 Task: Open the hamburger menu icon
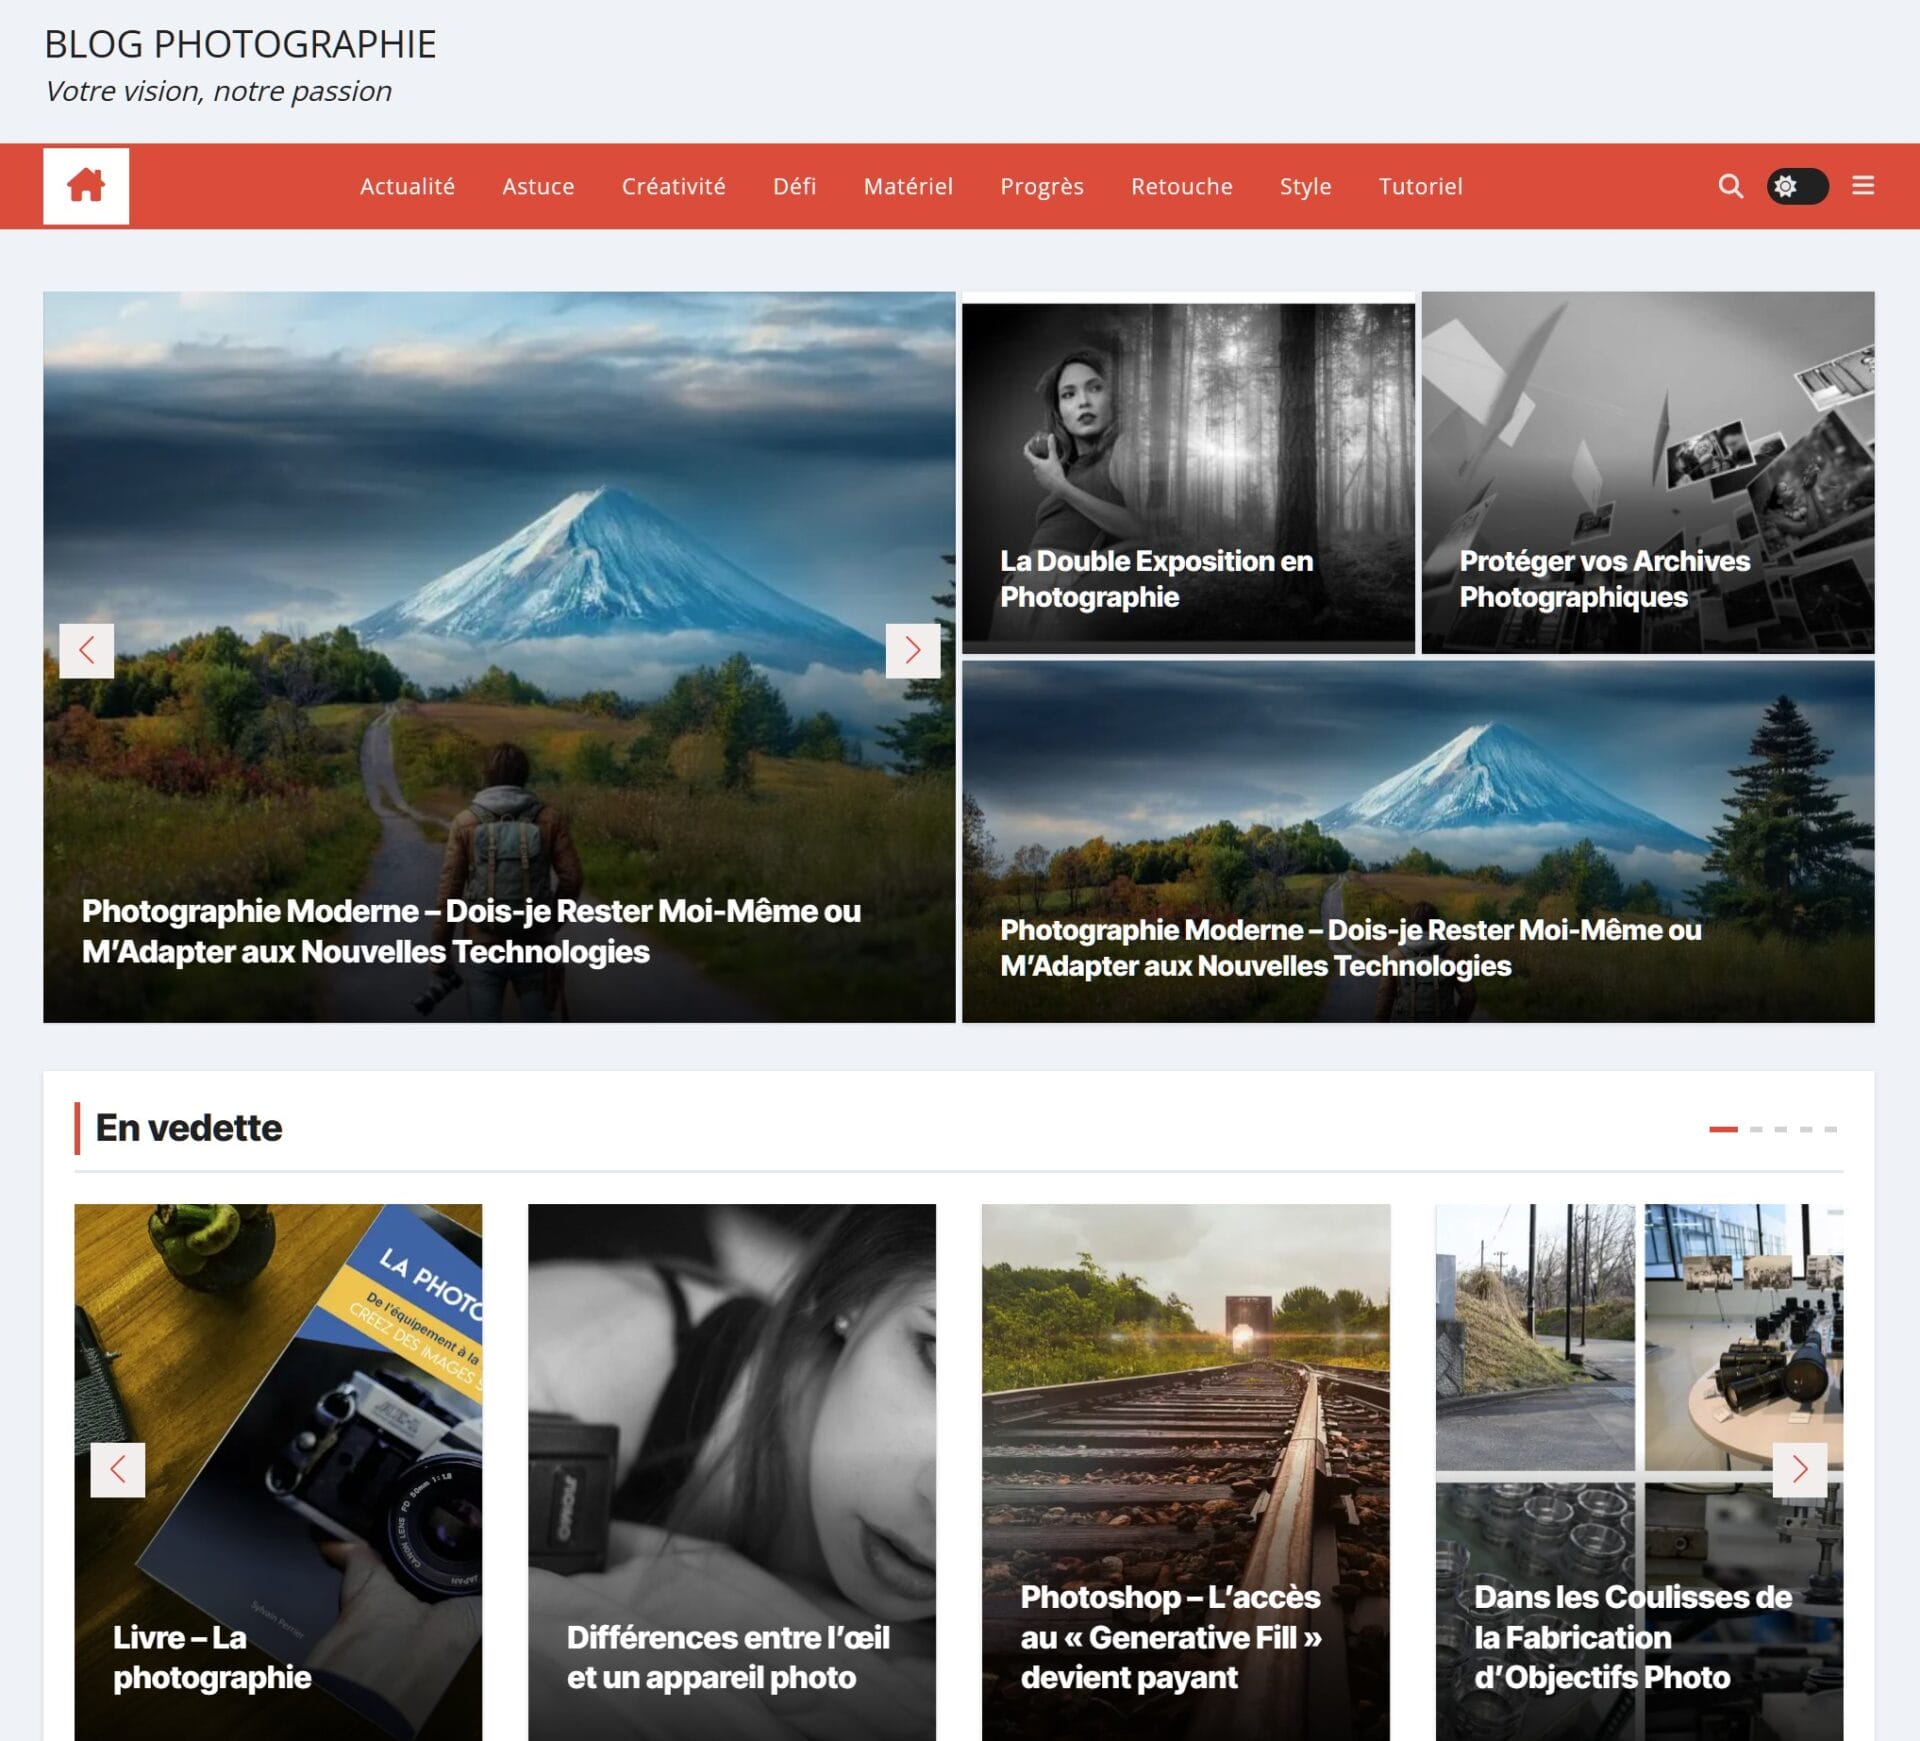coord(1862,186)
